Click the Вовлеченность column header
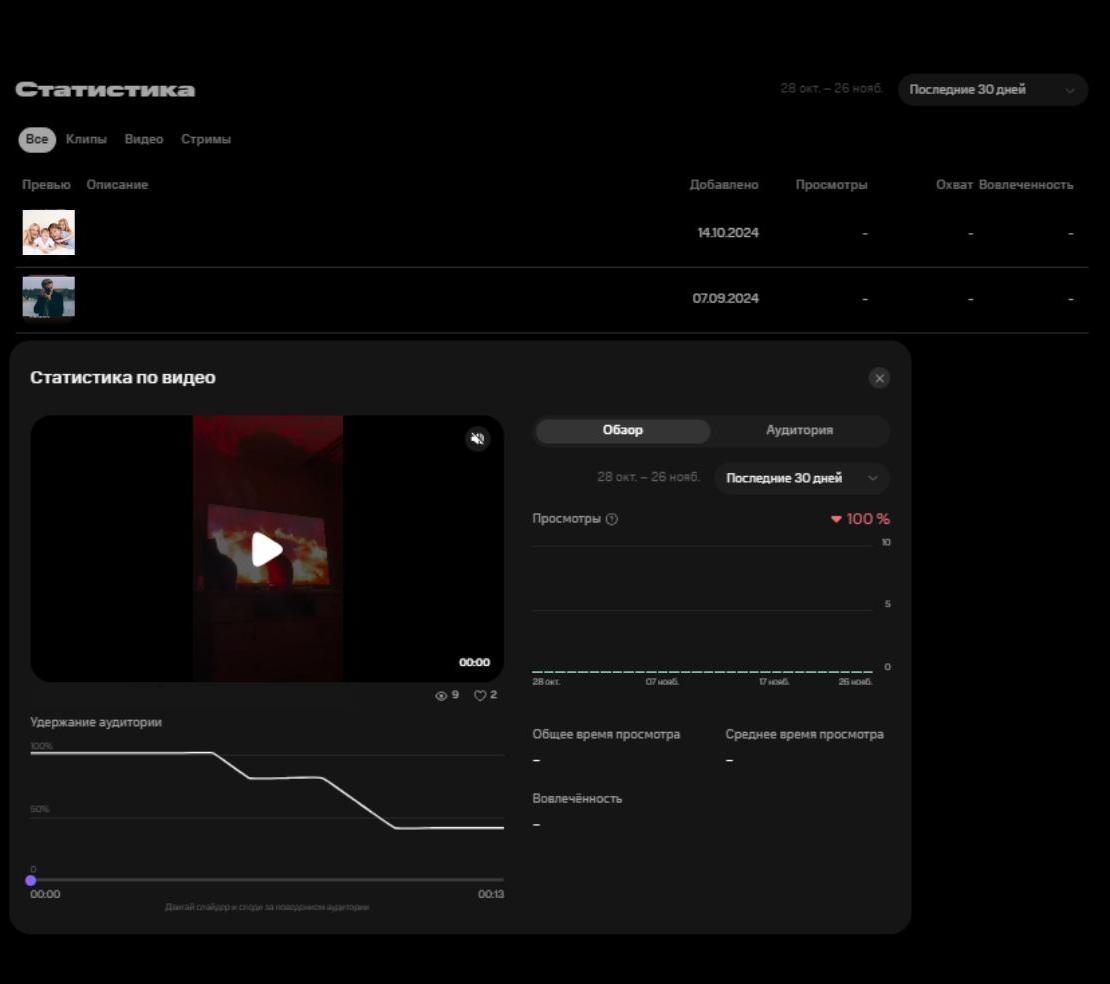 pyautogui.click(x=1025, y=185)
